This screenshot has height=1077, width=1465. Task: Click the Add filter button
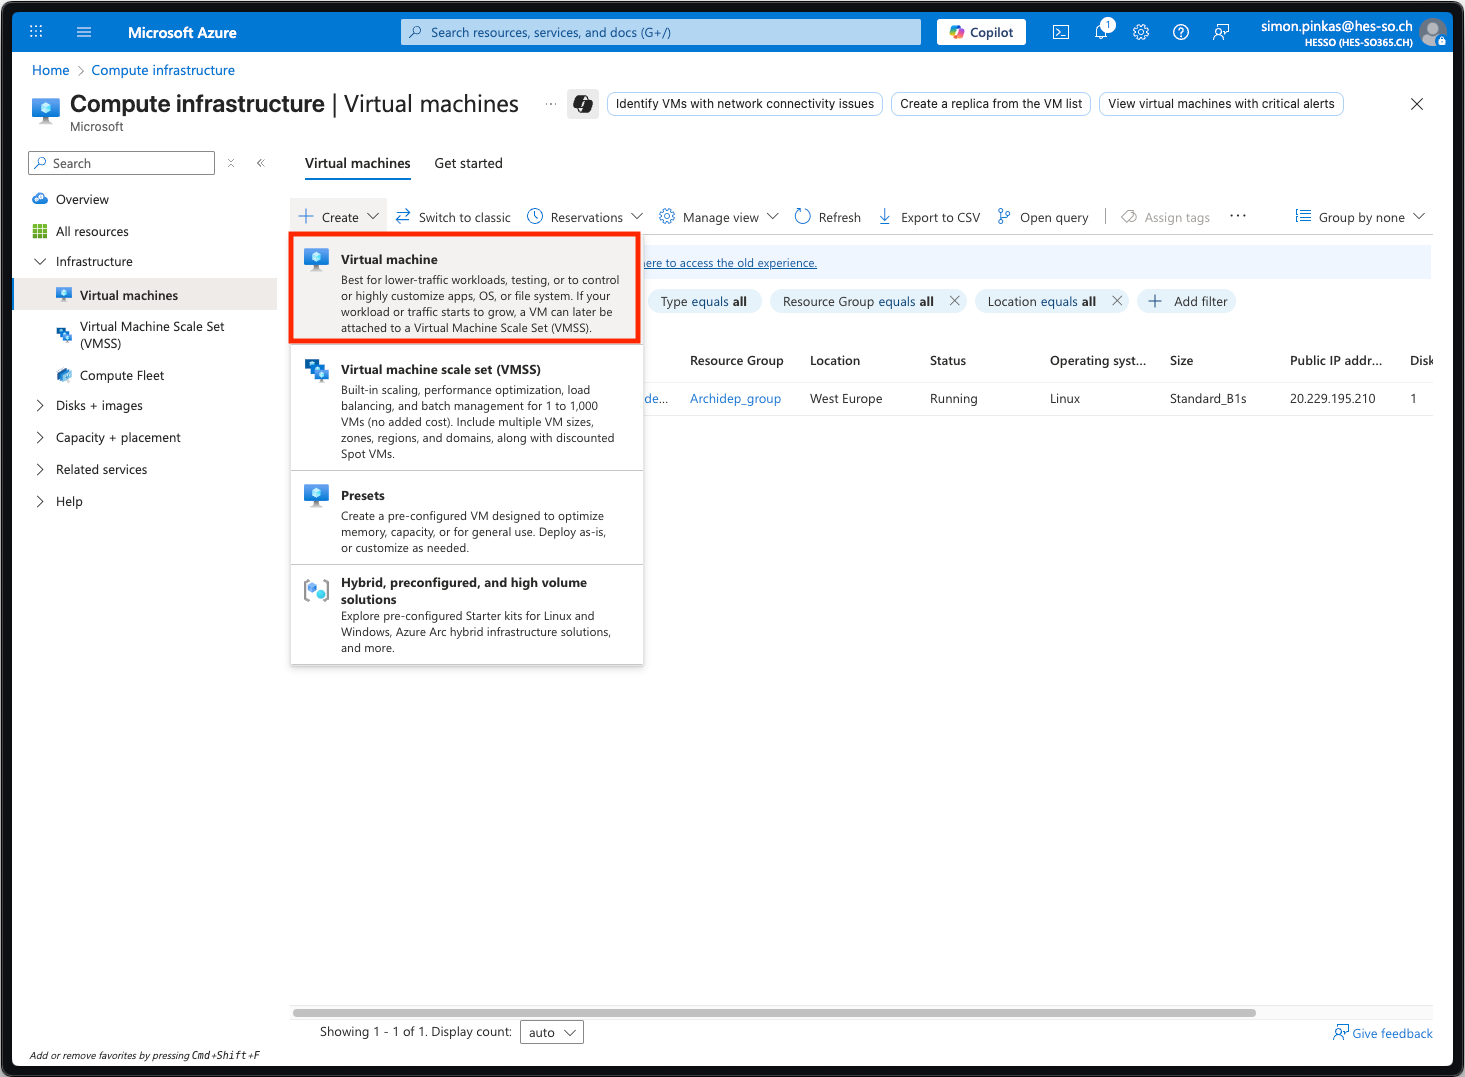click(1187, 301)
